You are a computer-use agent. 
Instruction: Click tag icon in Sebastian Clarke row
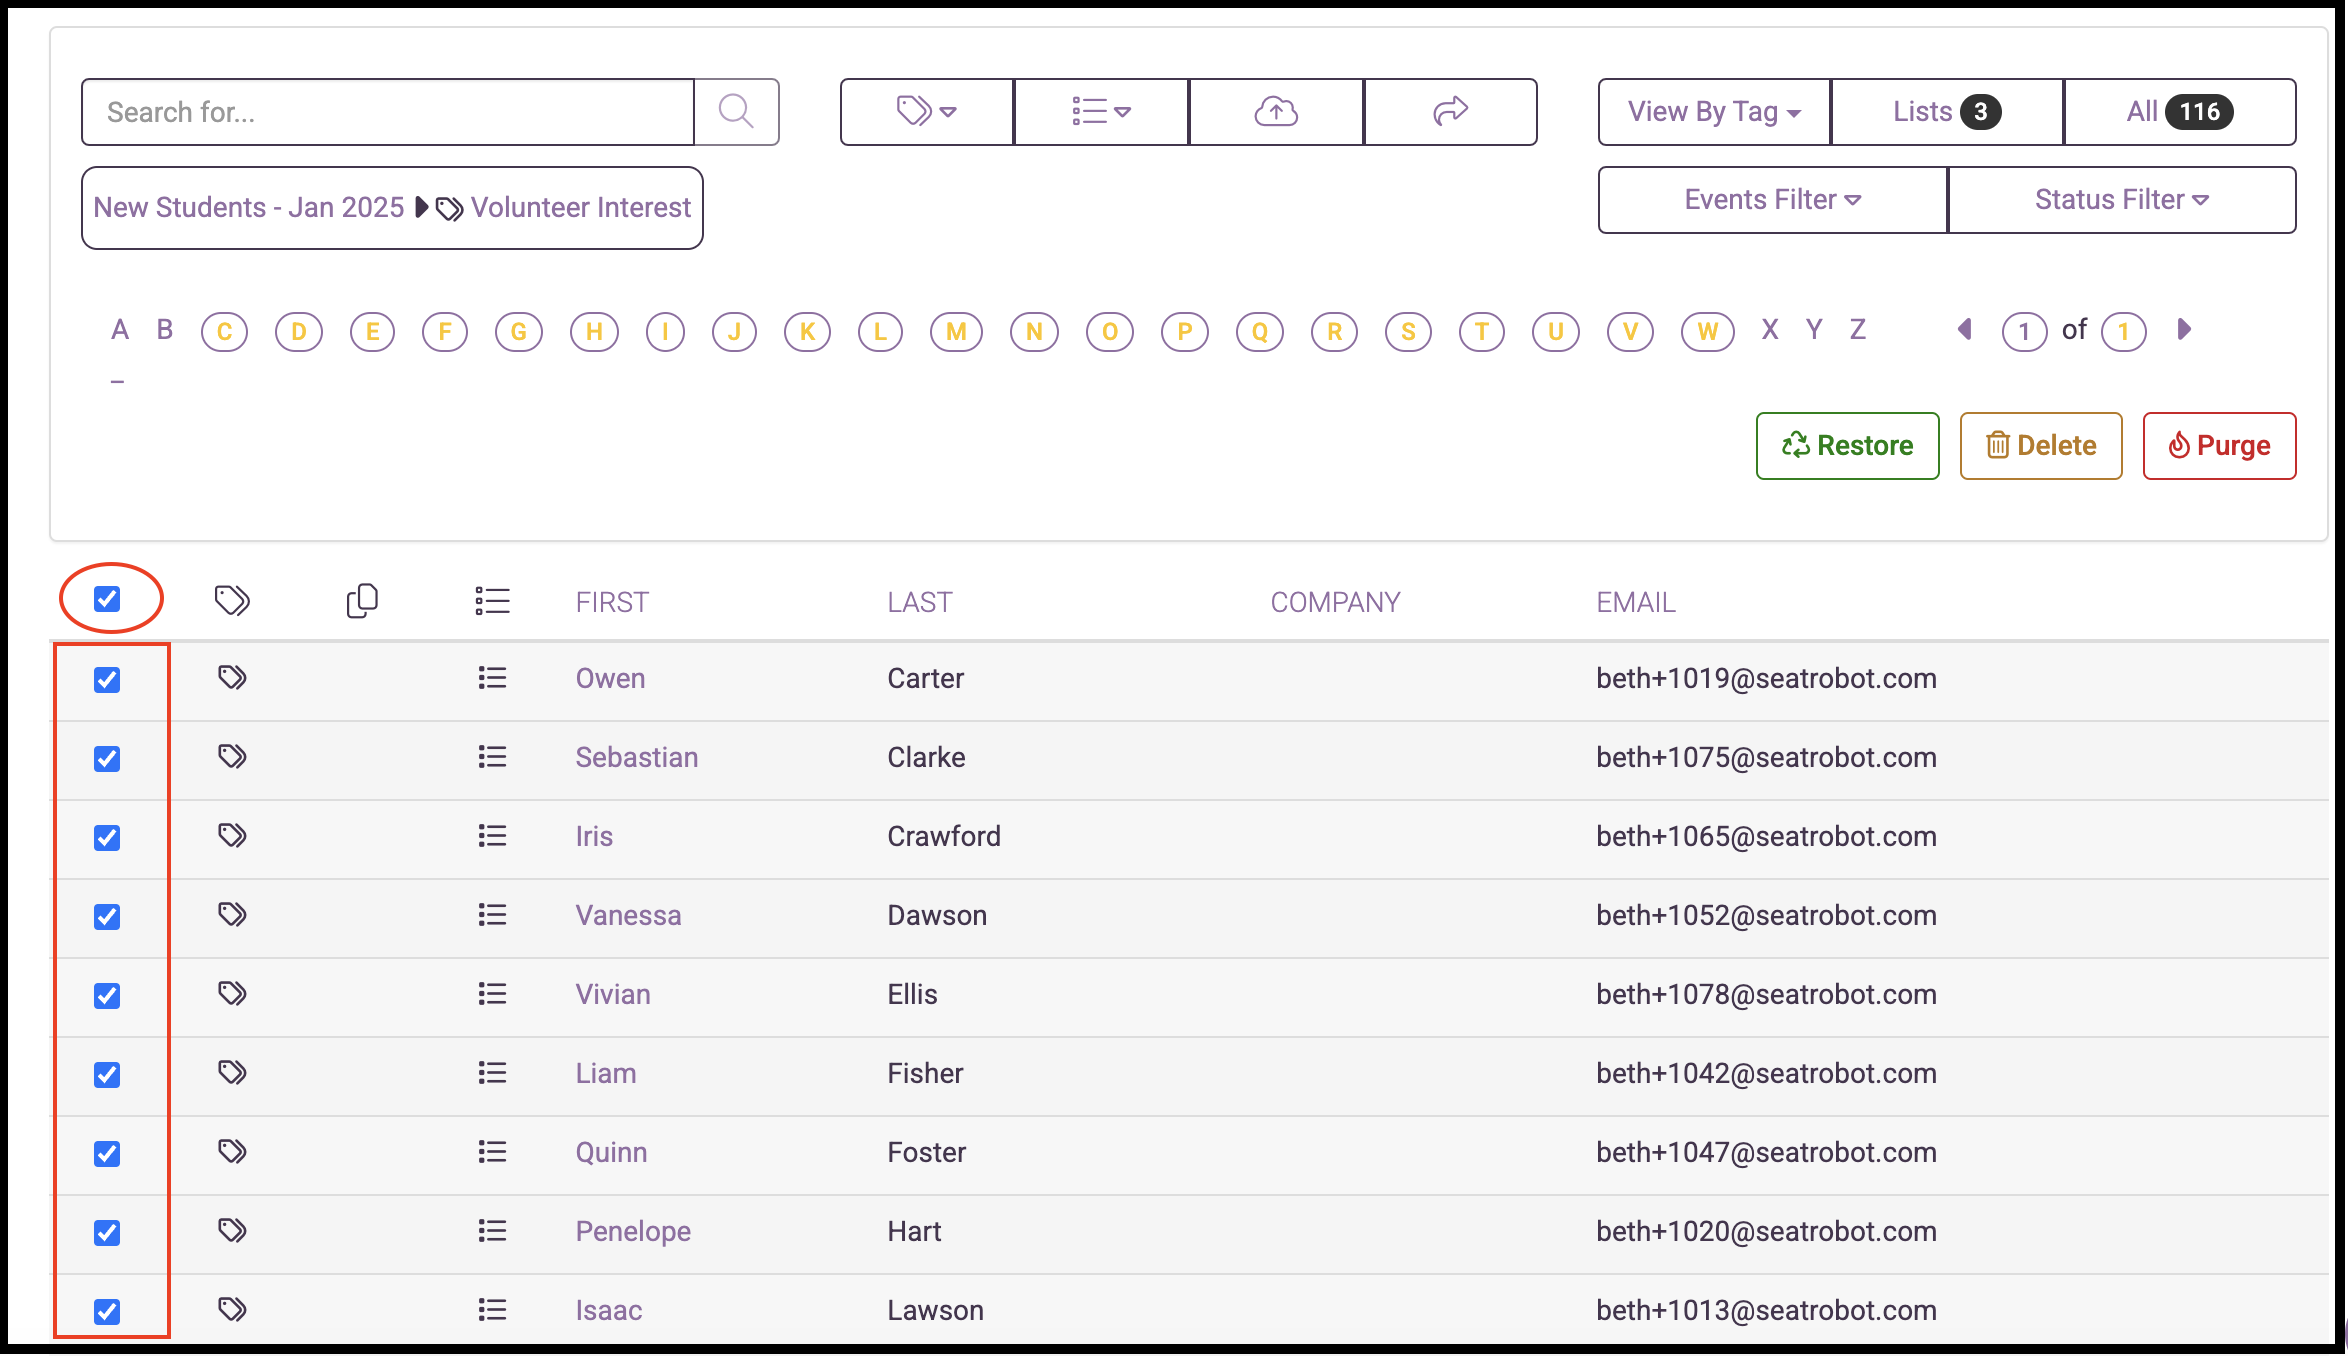pos(232,757)
